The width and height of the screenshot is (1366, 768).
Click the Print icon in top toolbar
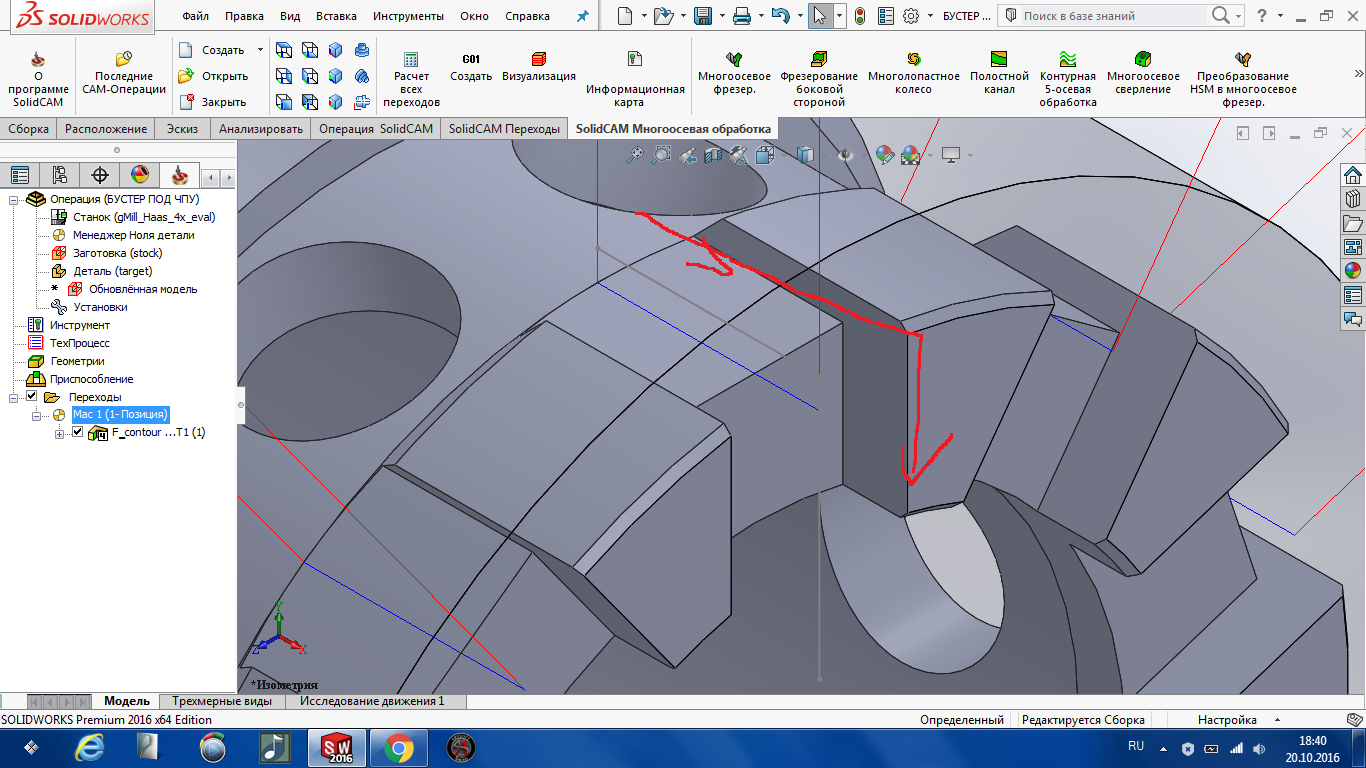pos(742,16)
